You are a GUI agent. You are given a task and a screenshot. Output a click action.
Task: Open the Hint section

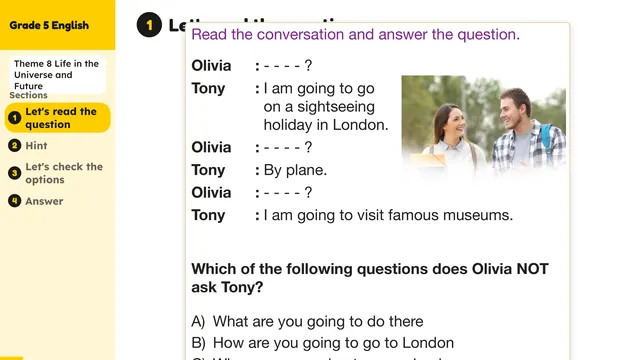36,146
